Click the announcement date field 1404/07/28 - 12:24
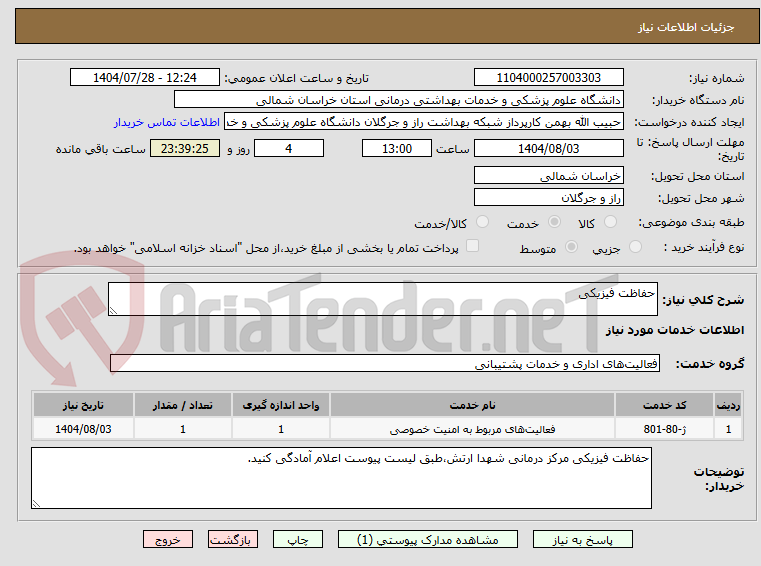 coord(145,78)
